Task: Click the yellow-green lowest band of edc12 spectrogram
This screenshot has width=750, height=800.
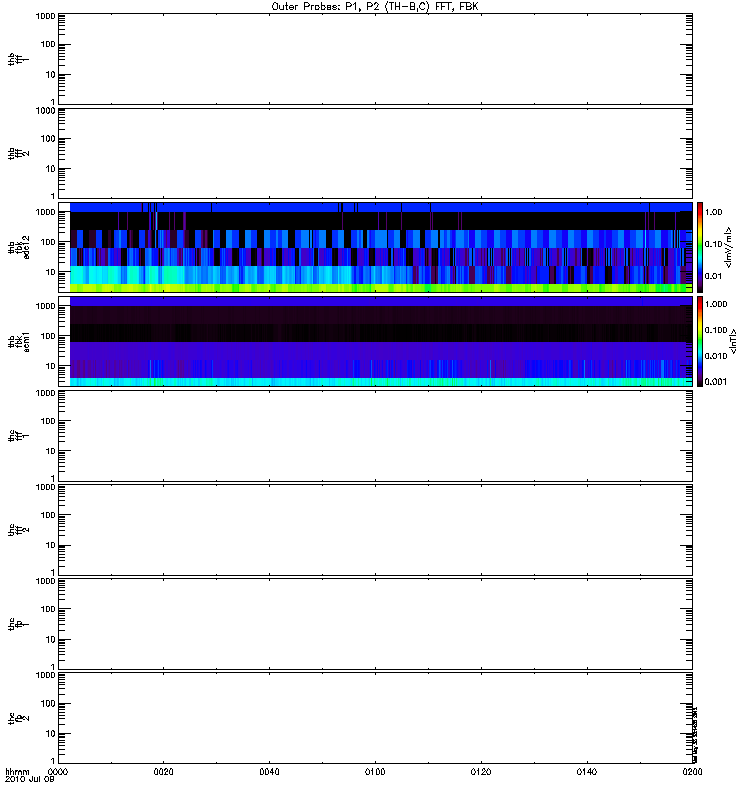Action: [381, 288]
